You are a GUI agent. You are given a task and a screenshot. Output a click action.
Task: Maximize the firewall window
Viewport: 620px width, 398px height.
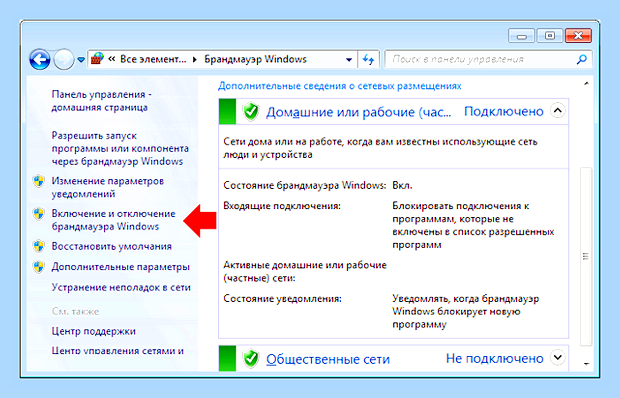pos(550,36)
